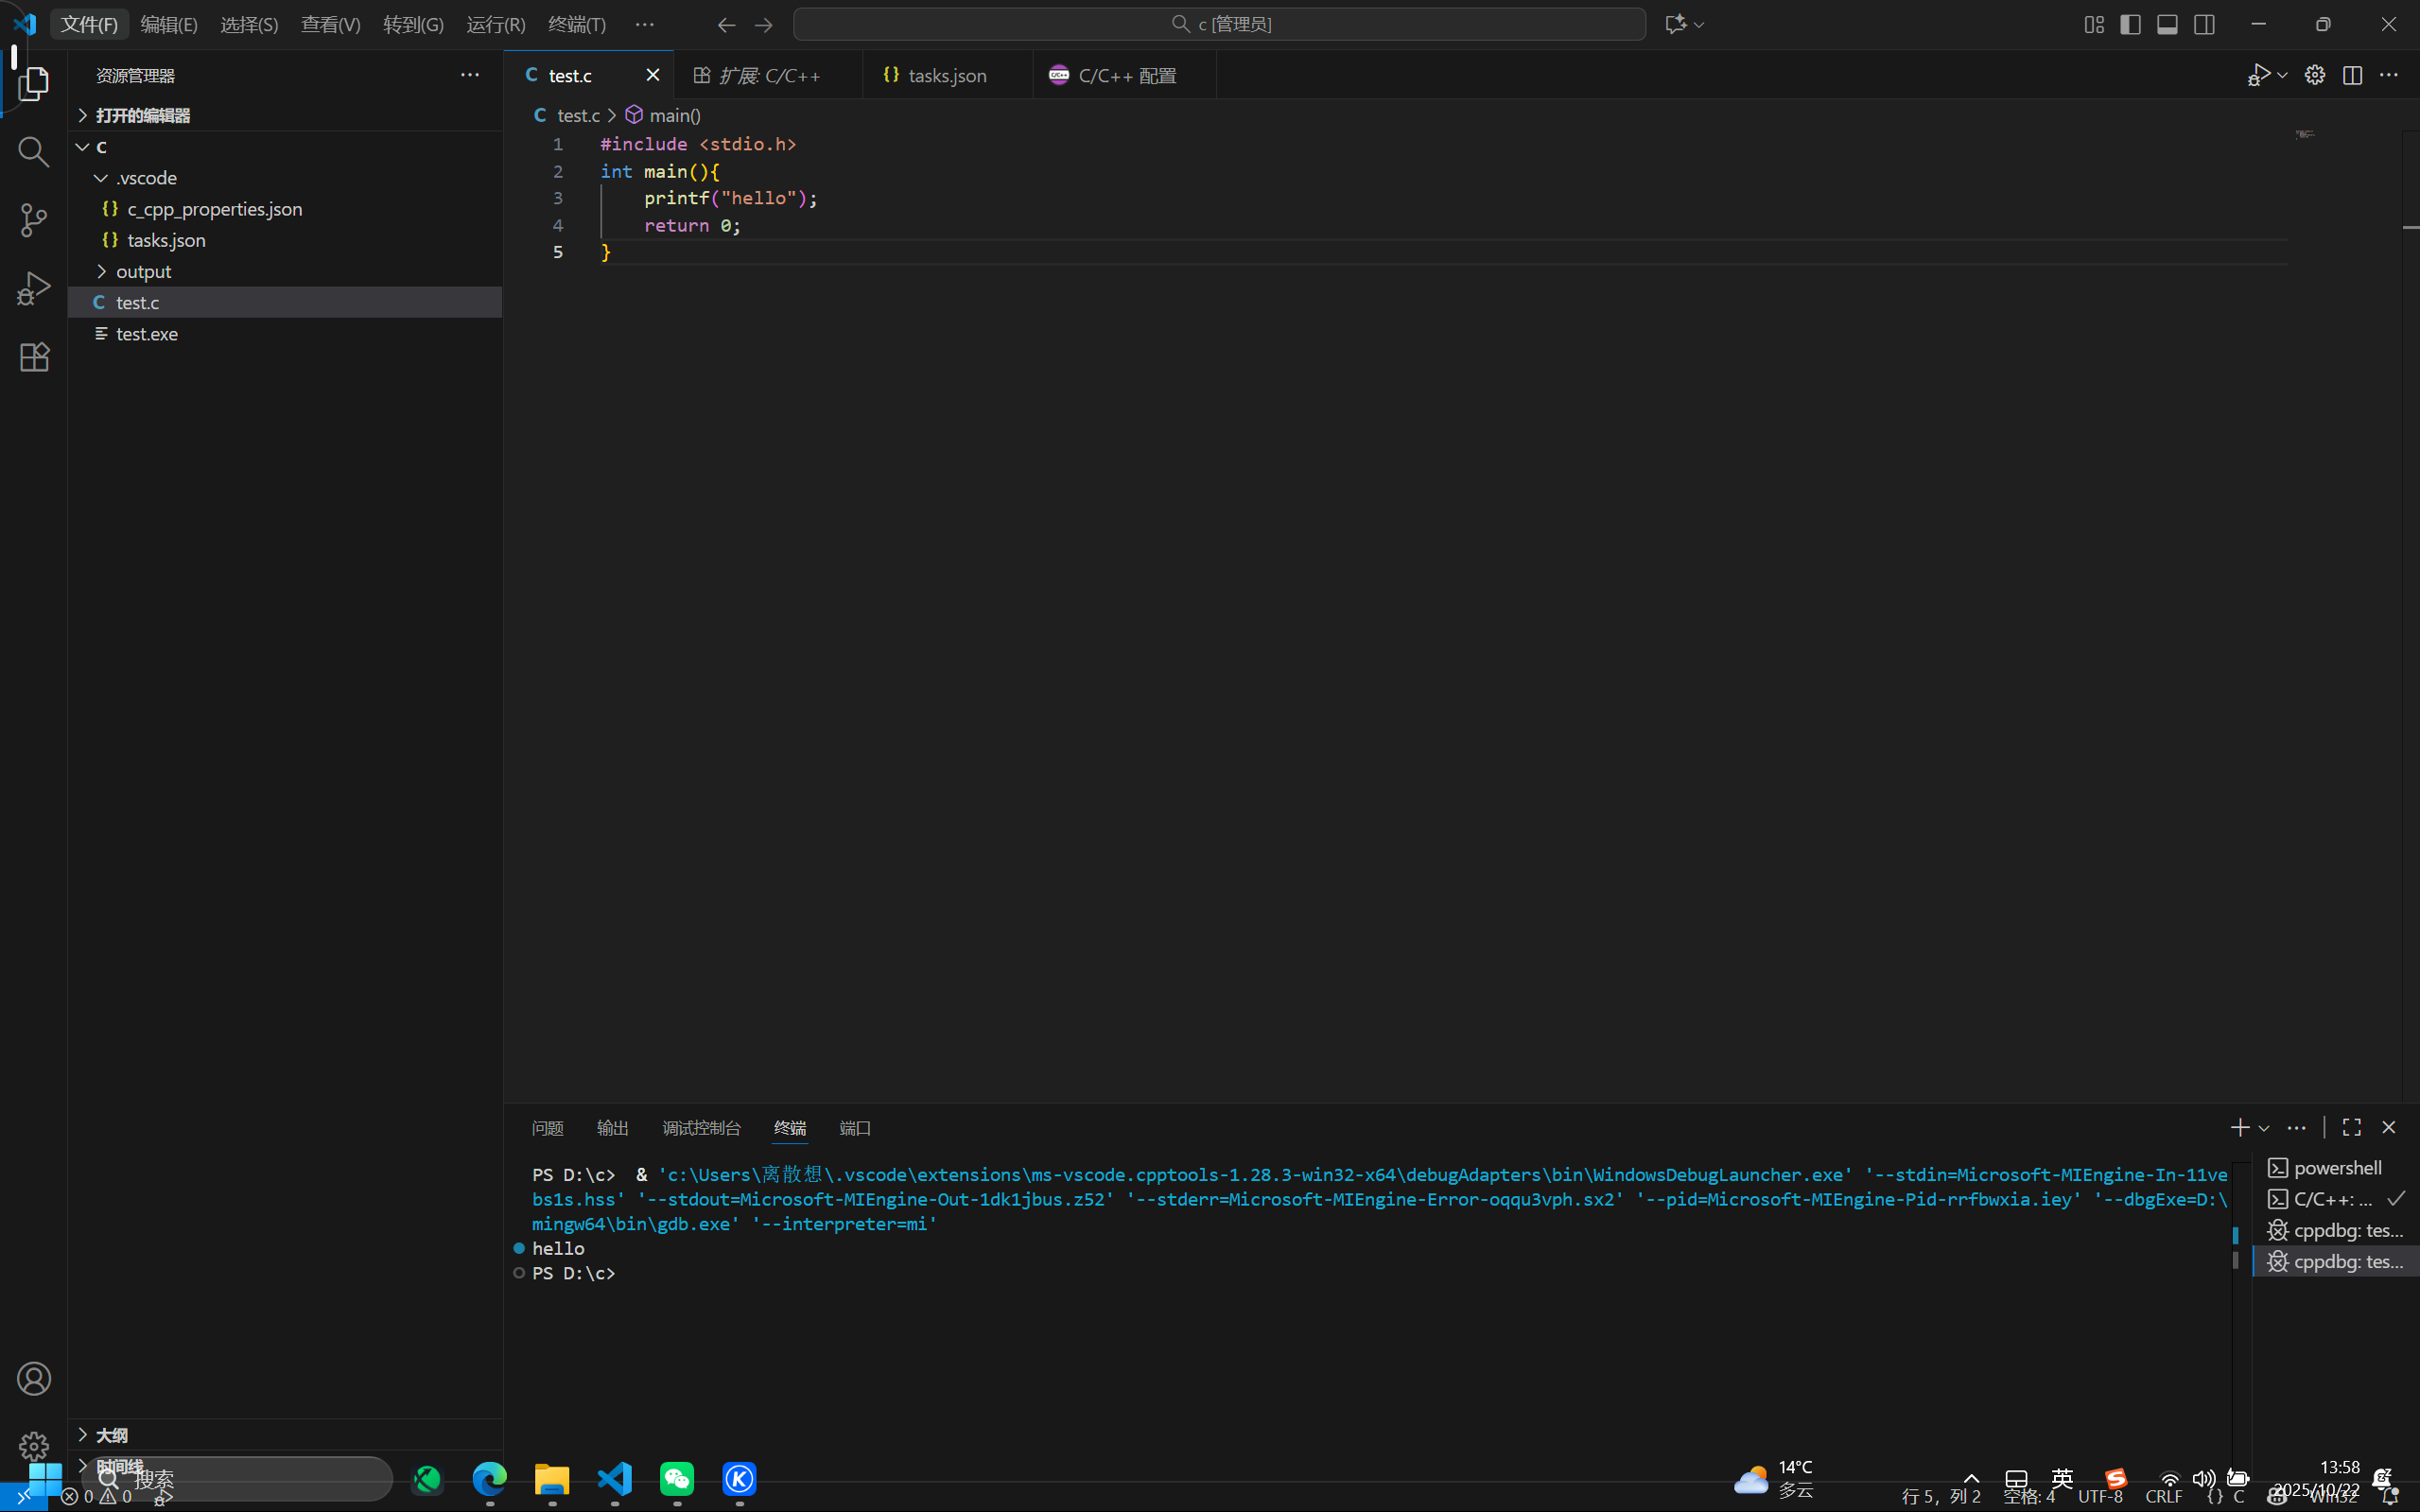Viewport: 2420px width, 1512px height.
Task: Open the new terminal launch profile dropdown
Action: (x=2264, y=1128)
